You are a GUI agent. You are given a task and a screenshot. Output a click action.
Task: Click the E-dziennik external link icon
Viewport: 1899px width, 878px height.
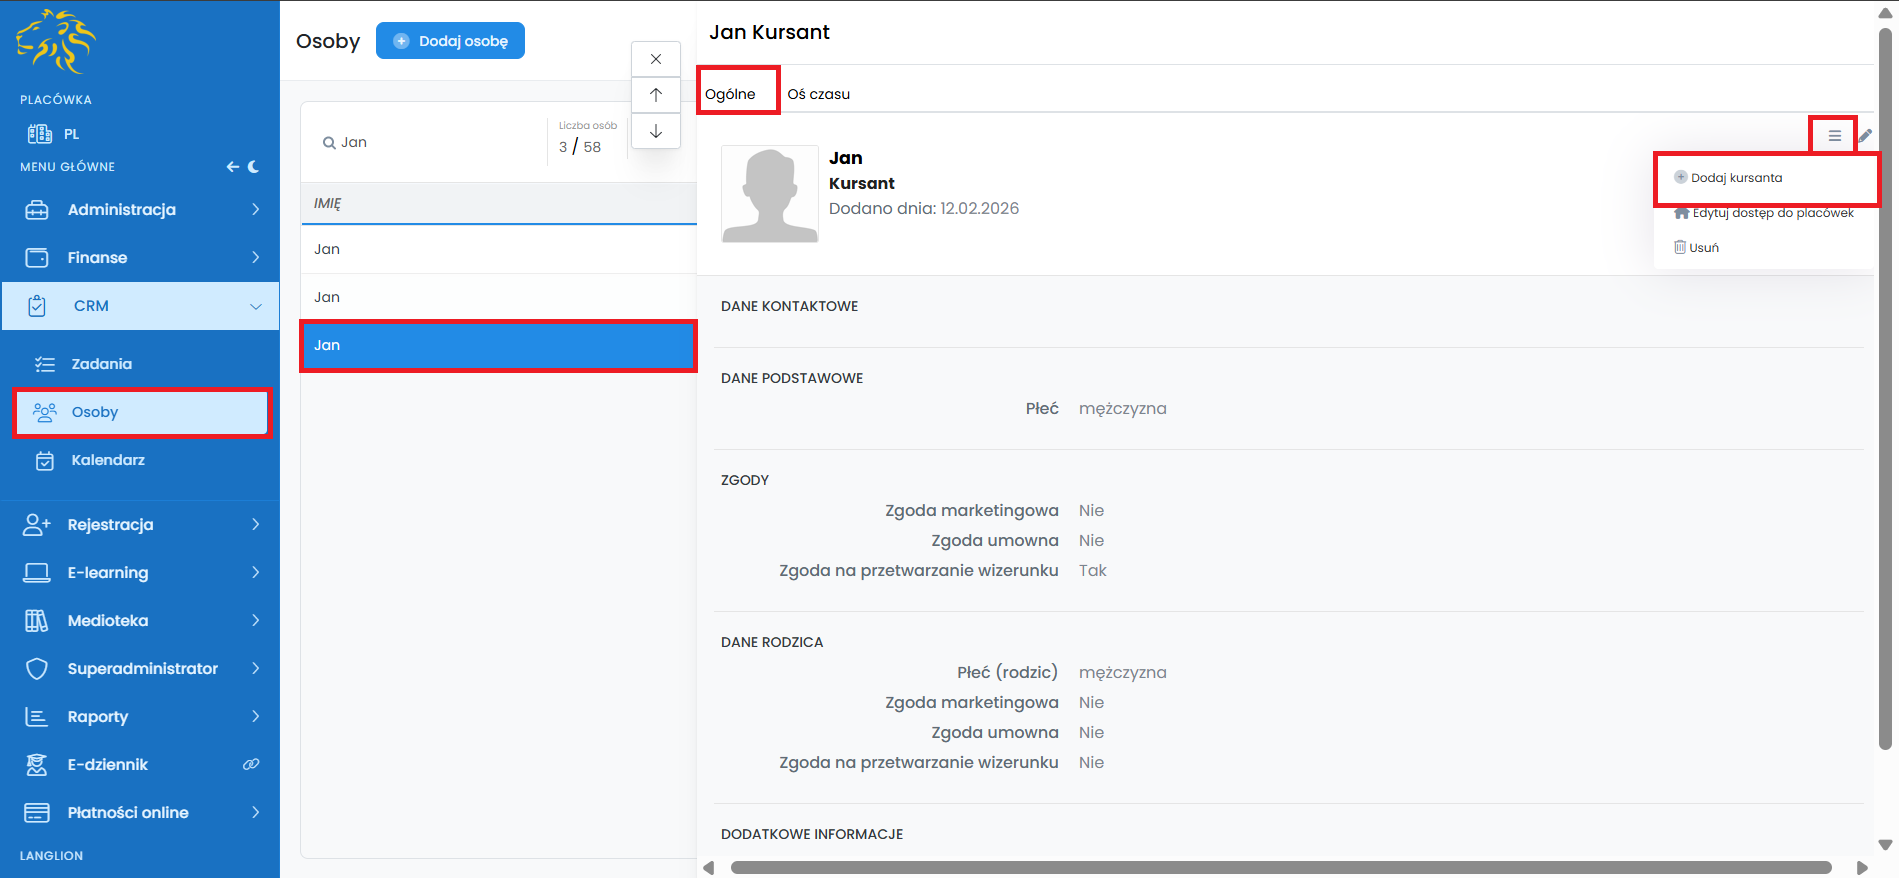click(x=251, y=764)
